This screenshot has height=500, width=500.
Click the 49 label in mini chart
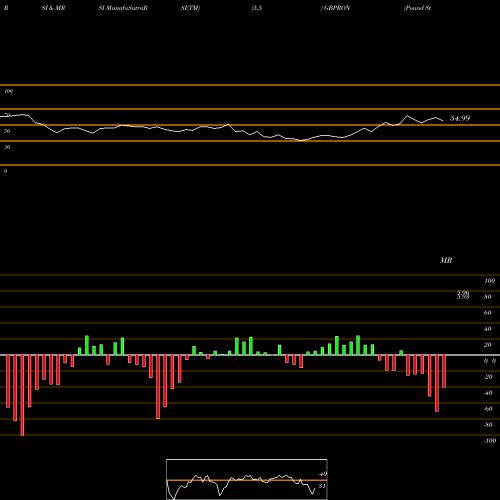pyautogui.click(x=322, y=474)
